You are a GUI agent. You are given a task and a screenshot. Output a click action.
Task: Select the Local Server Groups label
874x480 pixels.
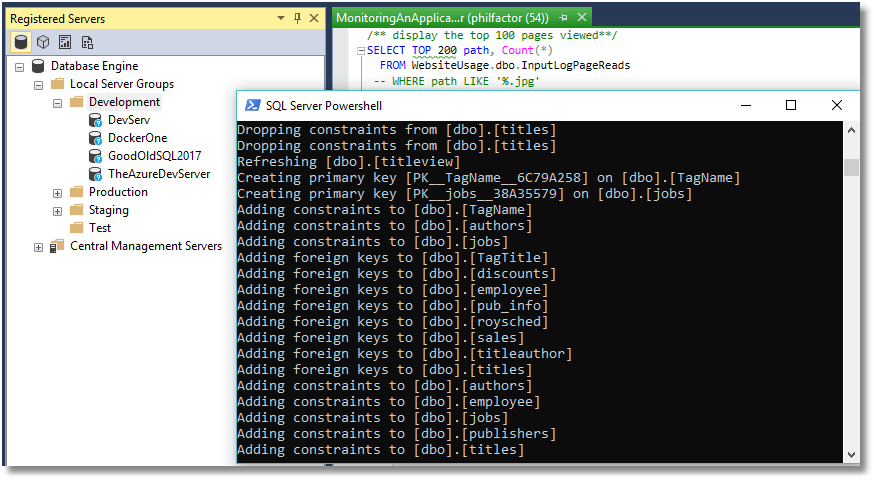point(122,84)
